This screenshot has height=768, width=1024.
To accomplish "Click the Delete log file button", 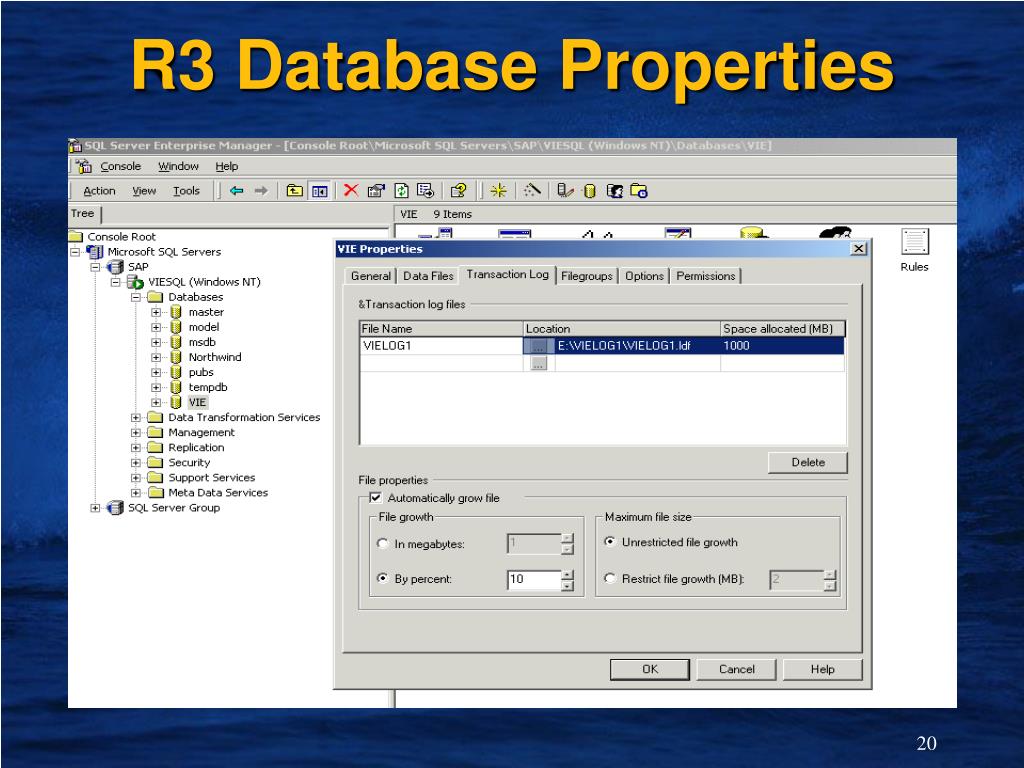I will (x=808, y=462).
